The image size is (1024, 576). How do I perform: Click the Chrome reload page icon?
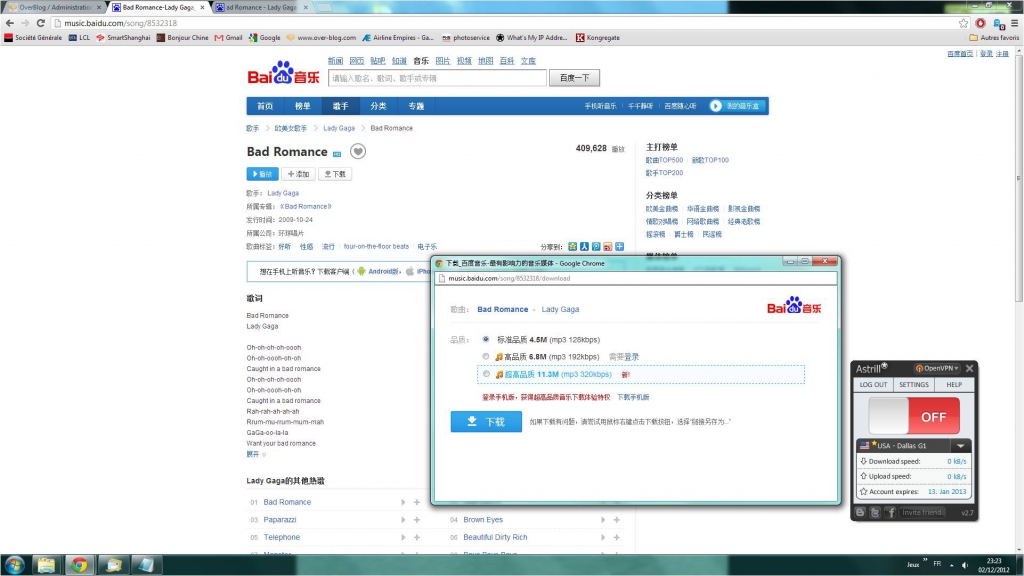[x=40, y=23]
